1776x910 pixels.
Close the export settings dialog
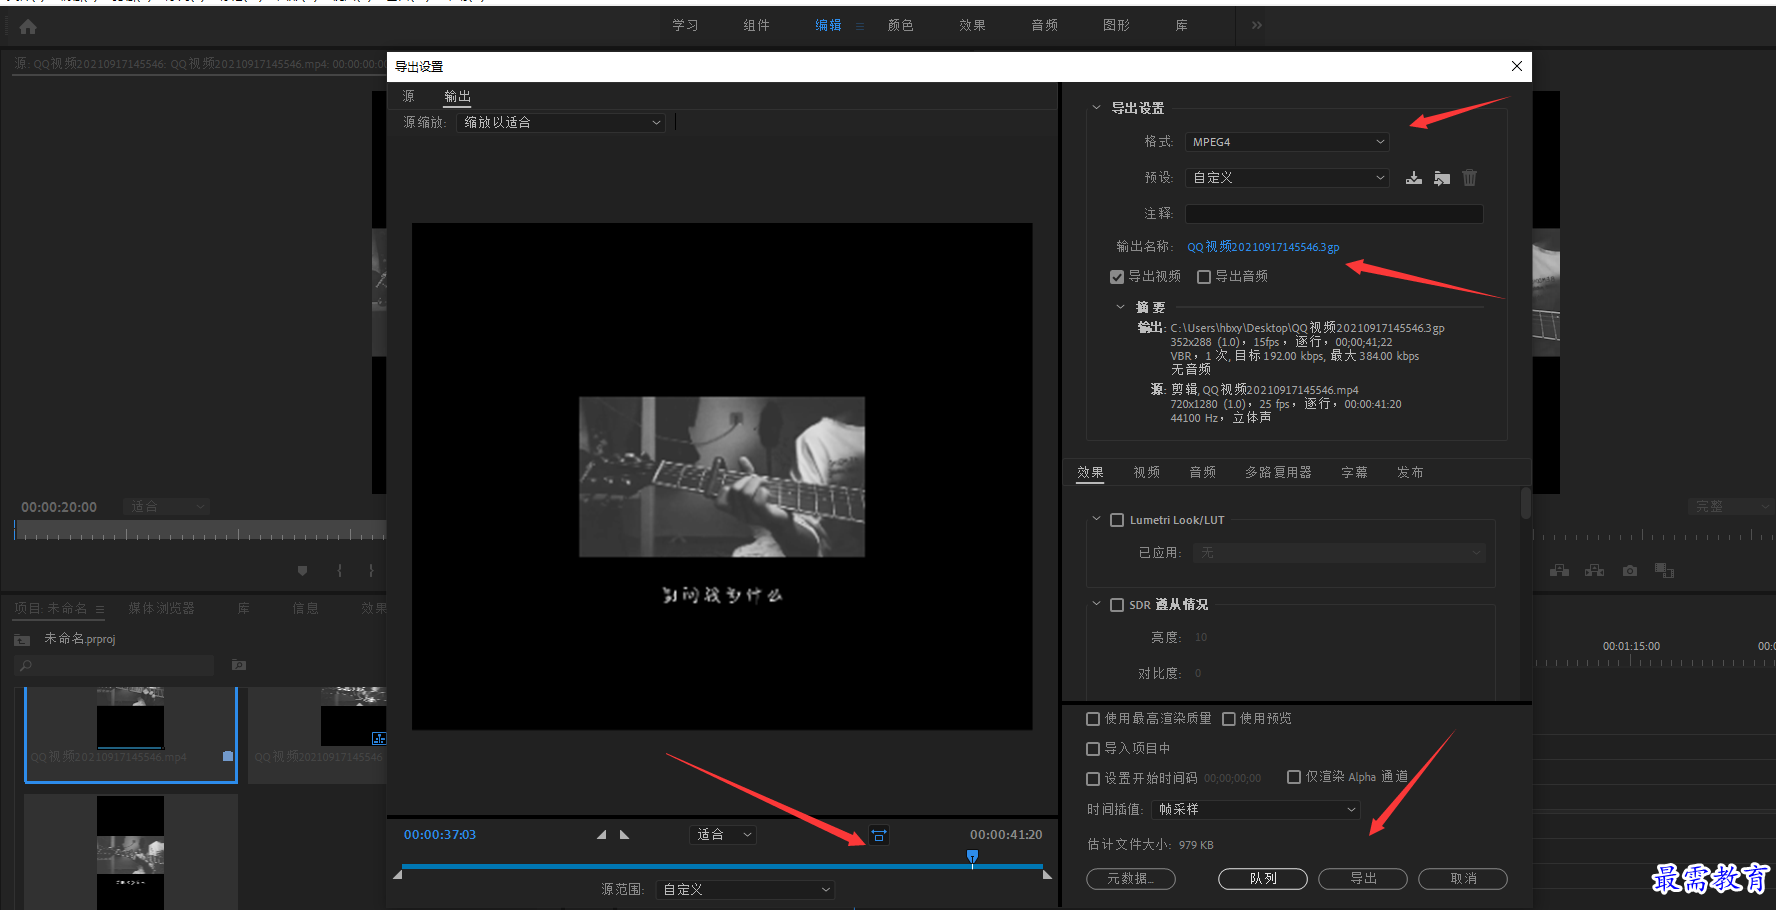[x=1517, y=66]
